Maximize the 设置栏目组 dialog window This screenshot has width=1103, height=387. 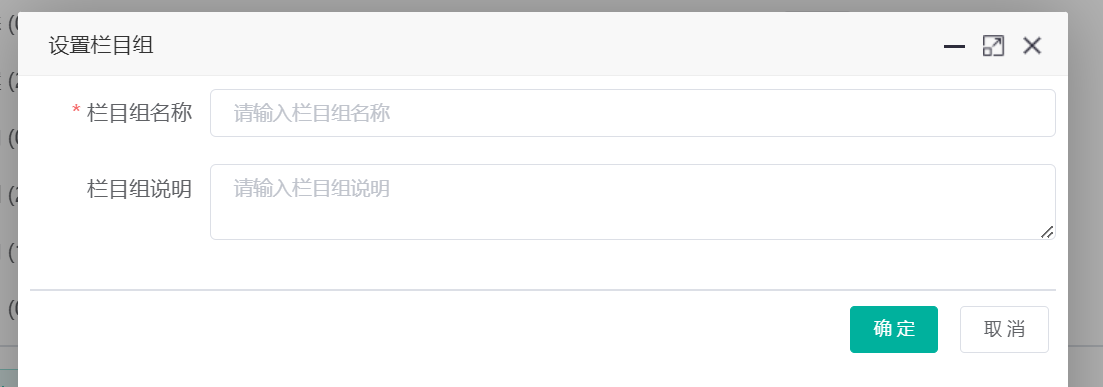993,46
